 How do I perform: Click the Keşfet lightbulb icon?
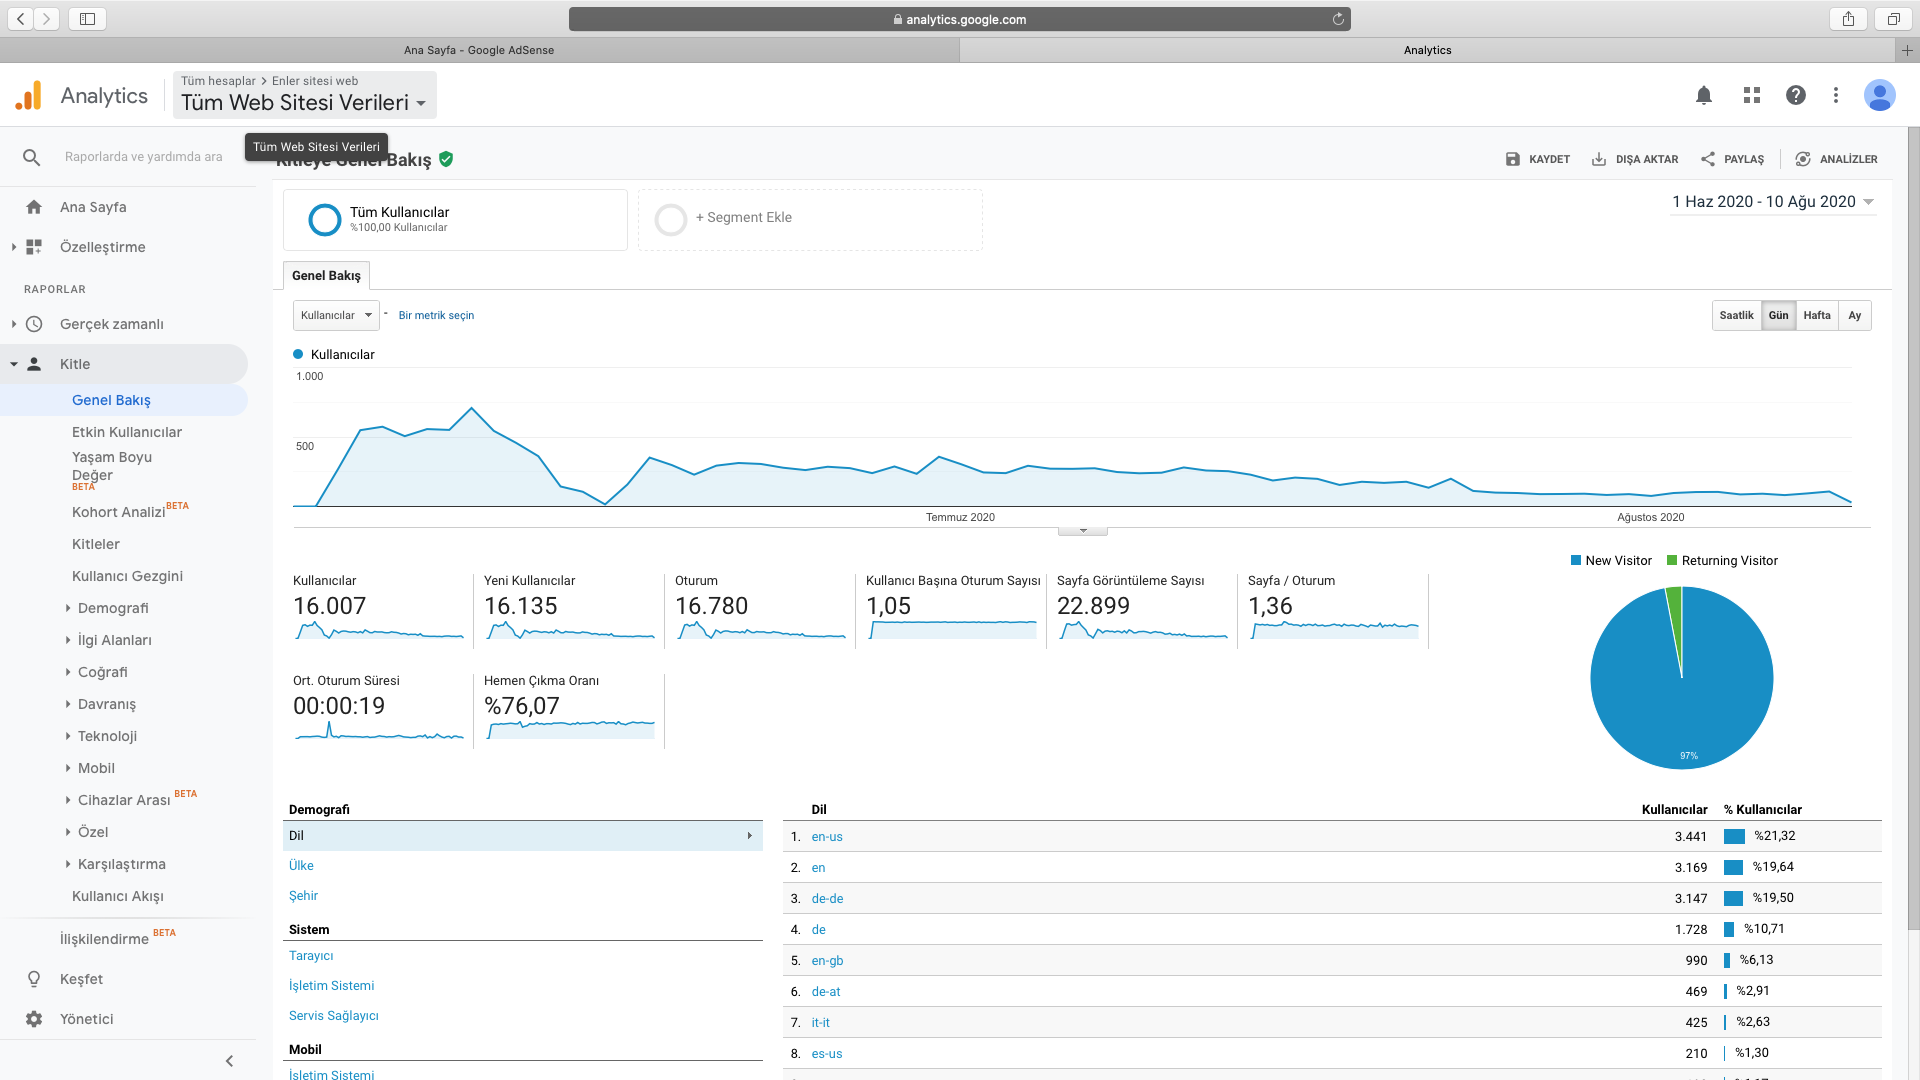click(x=34, y=979)
